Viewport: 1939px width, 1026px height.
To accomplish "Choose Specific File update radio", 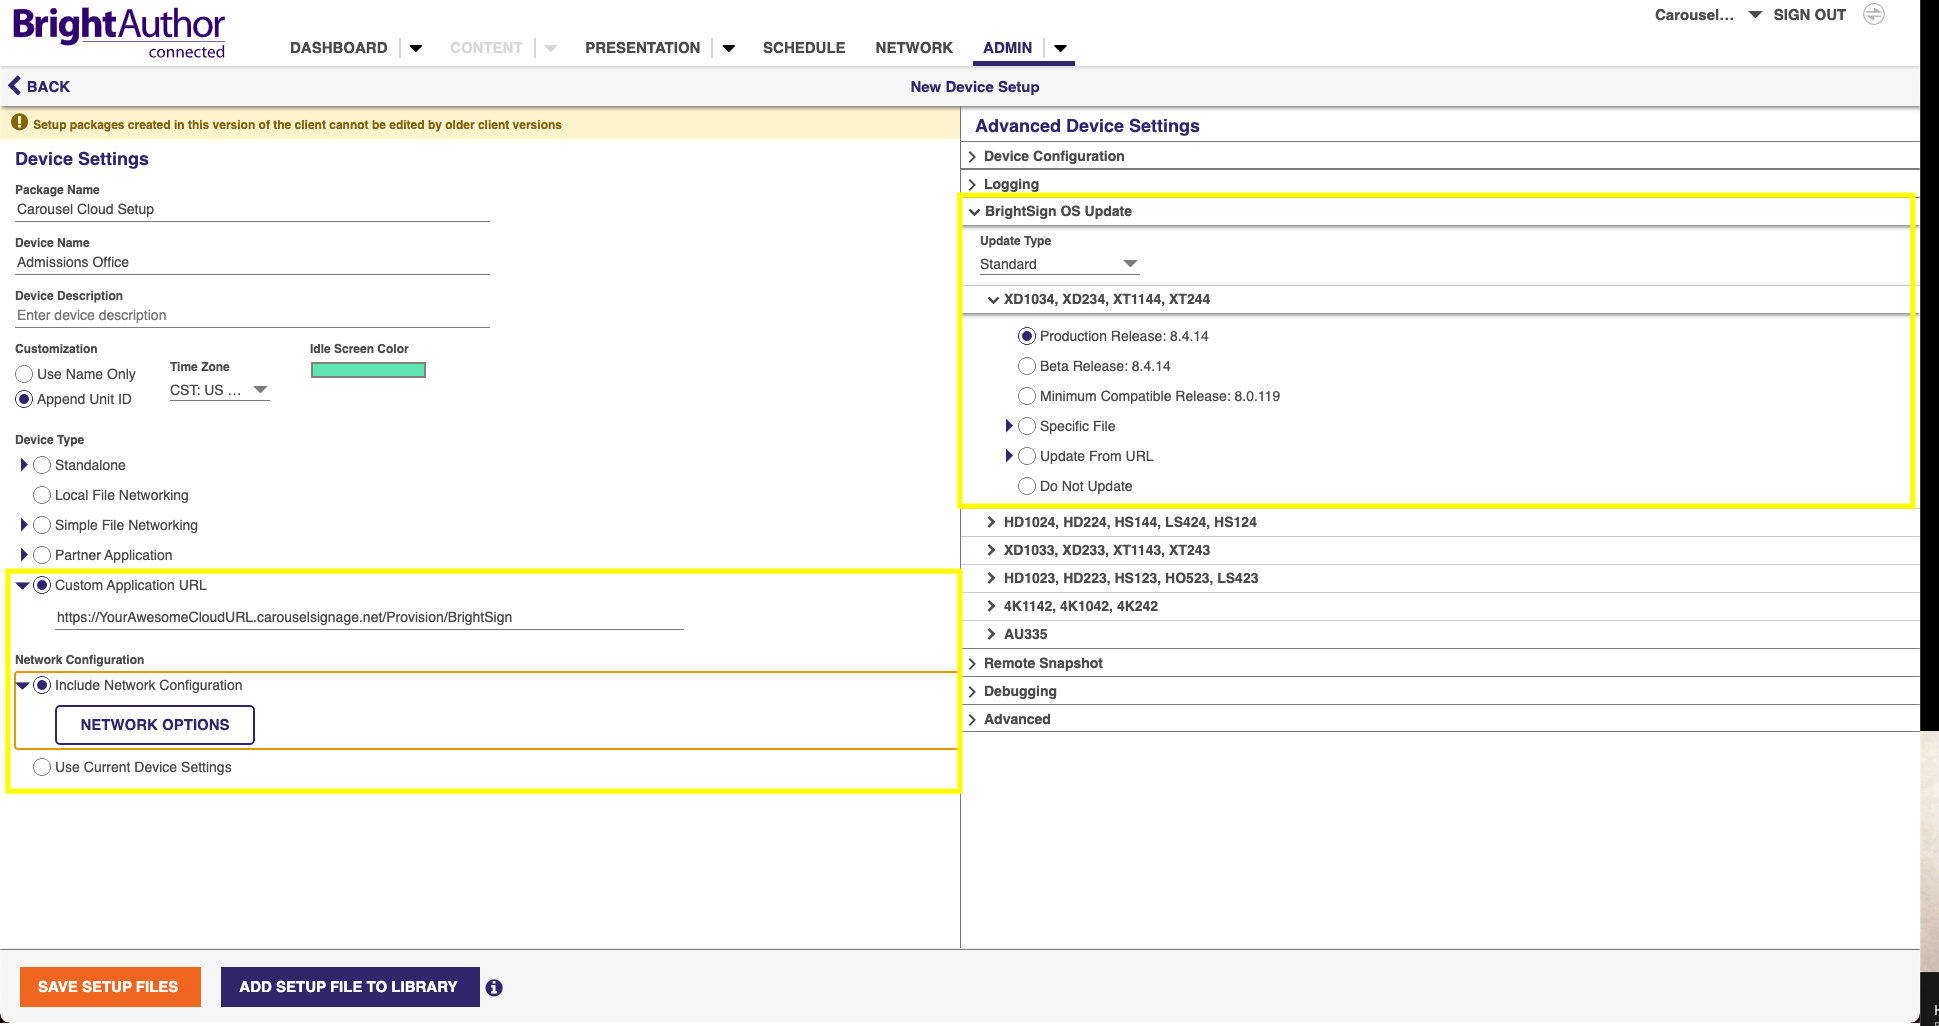I will [1027, 426].
